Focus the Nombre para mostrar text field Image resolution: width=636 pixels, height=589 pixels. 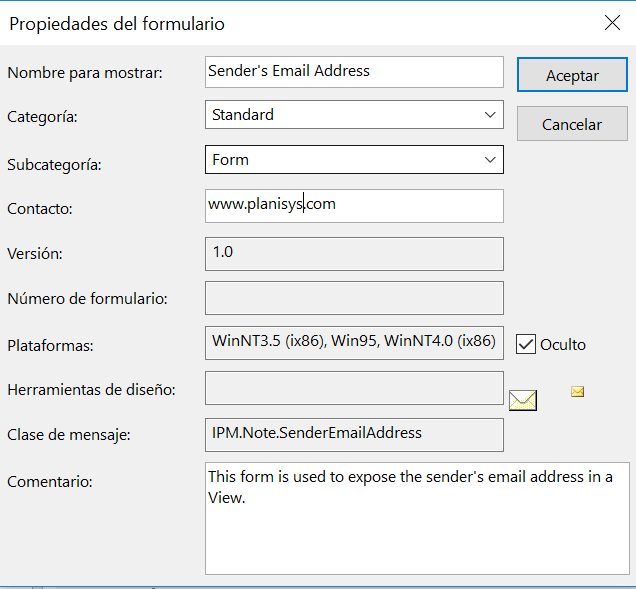(x=354, y=71)
